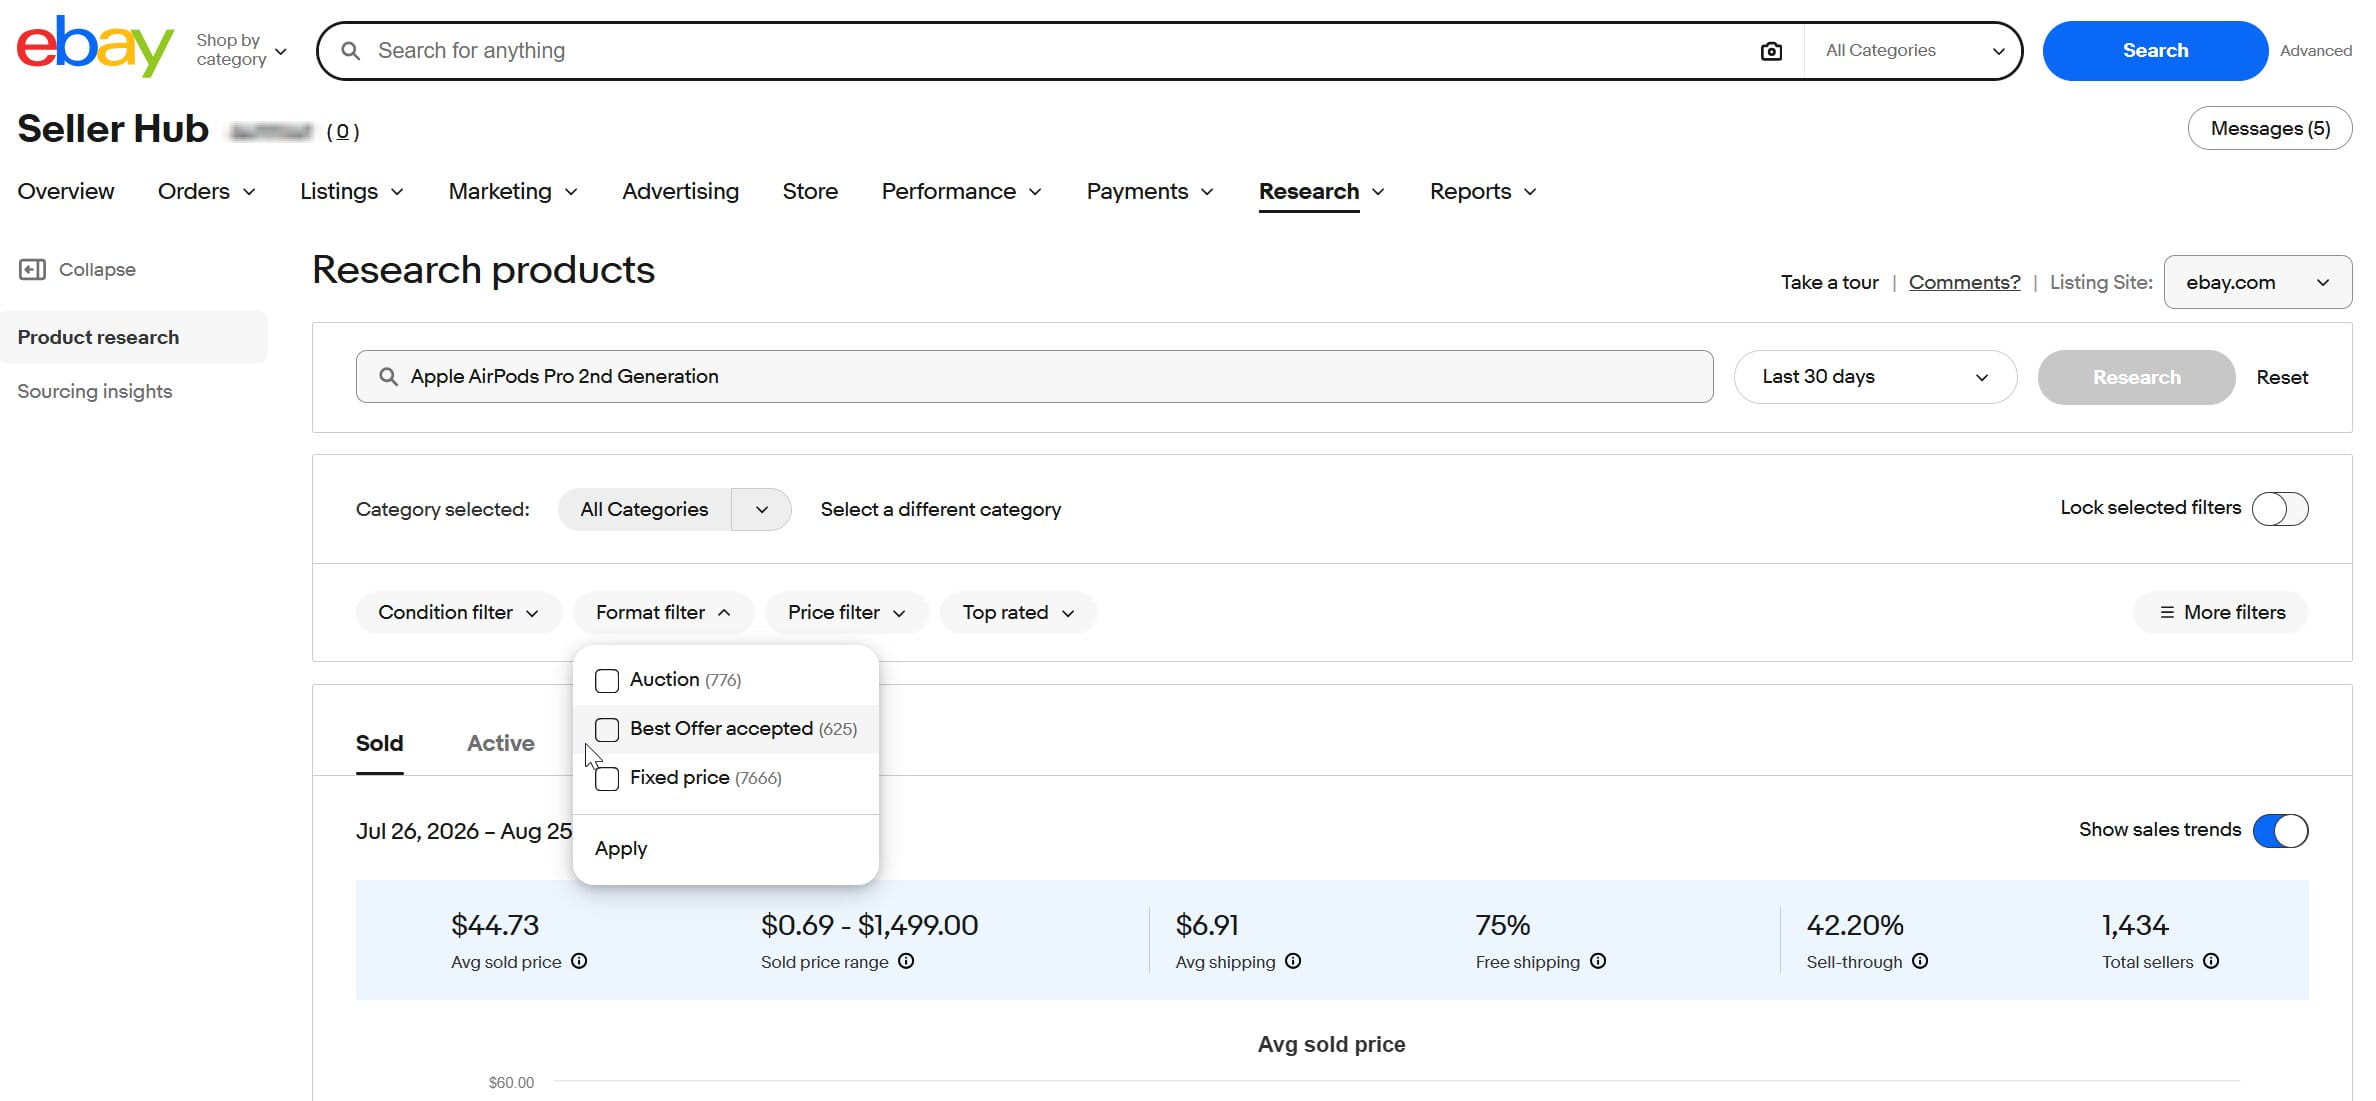Click the Apple AirPods Pro search field
This screenshot has height=1101, width=2376.
[1034, 376]
